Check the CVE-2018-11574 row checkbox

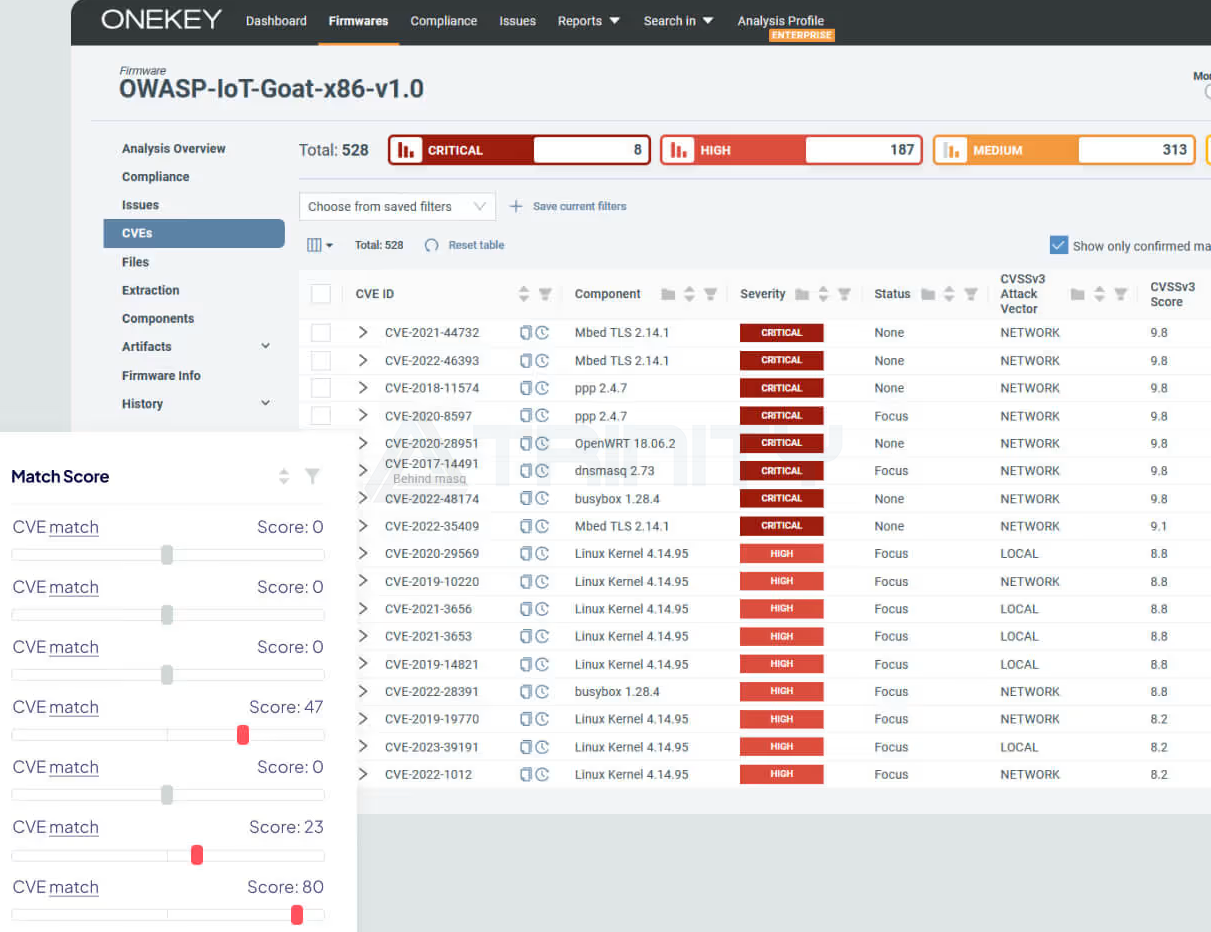321,388
